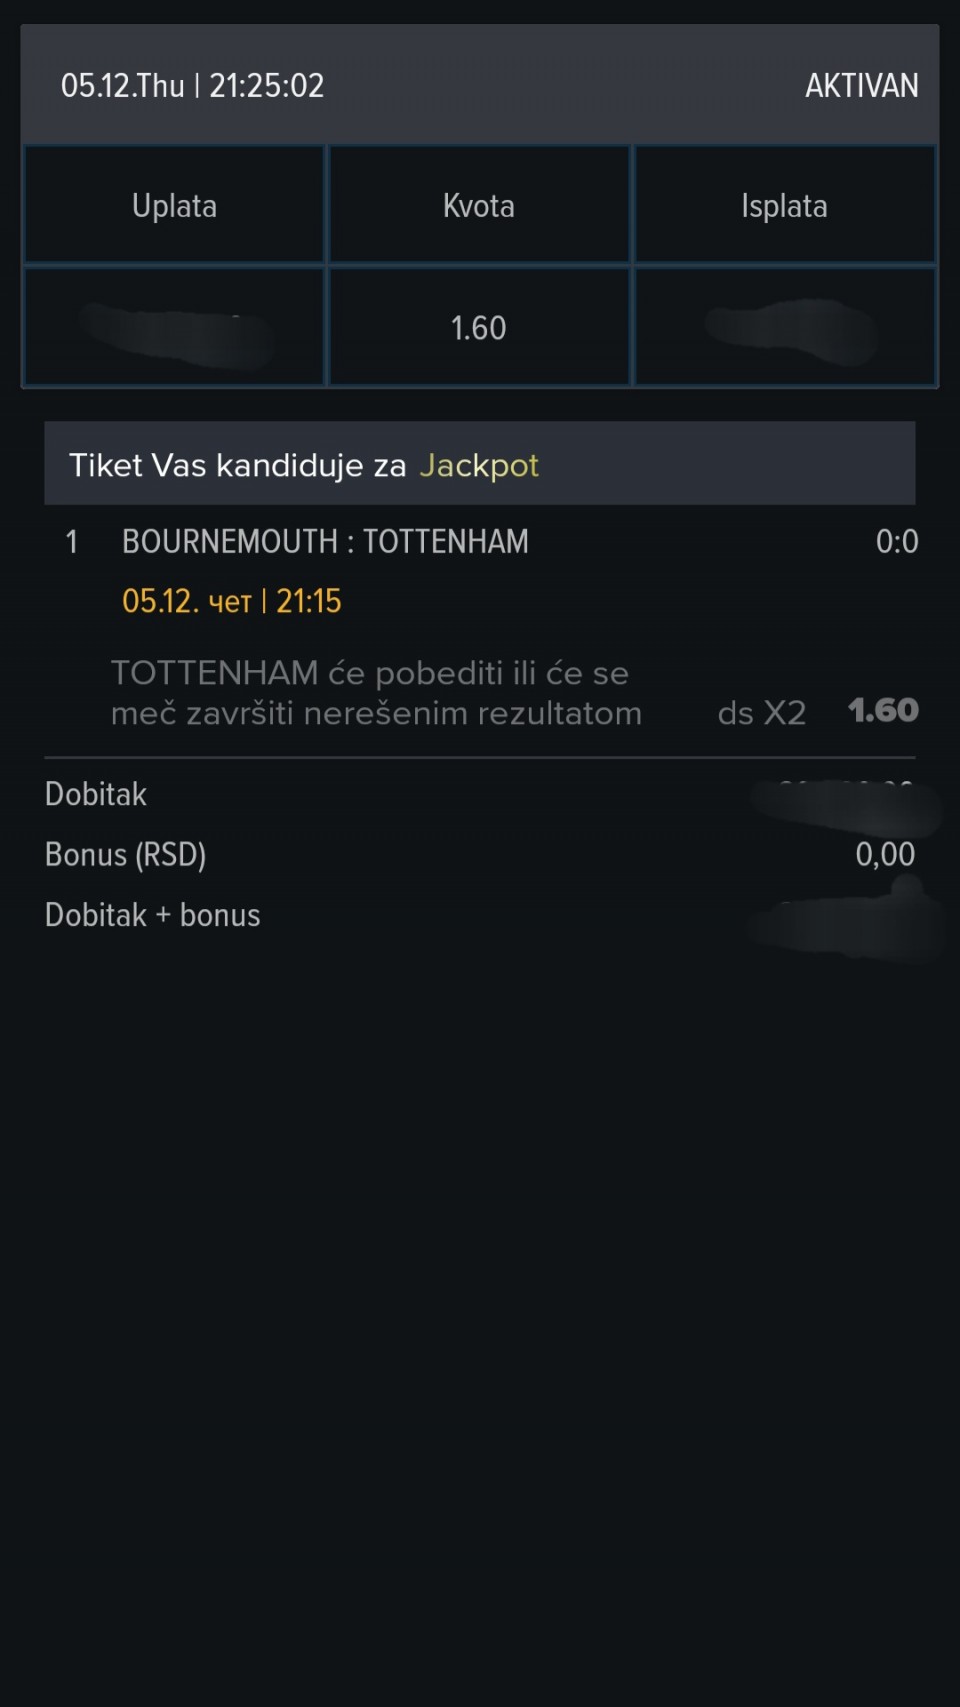
Task: Open the BOURNEMOUTH : TOTTENHAM match
Action: [x=325, y=542]
